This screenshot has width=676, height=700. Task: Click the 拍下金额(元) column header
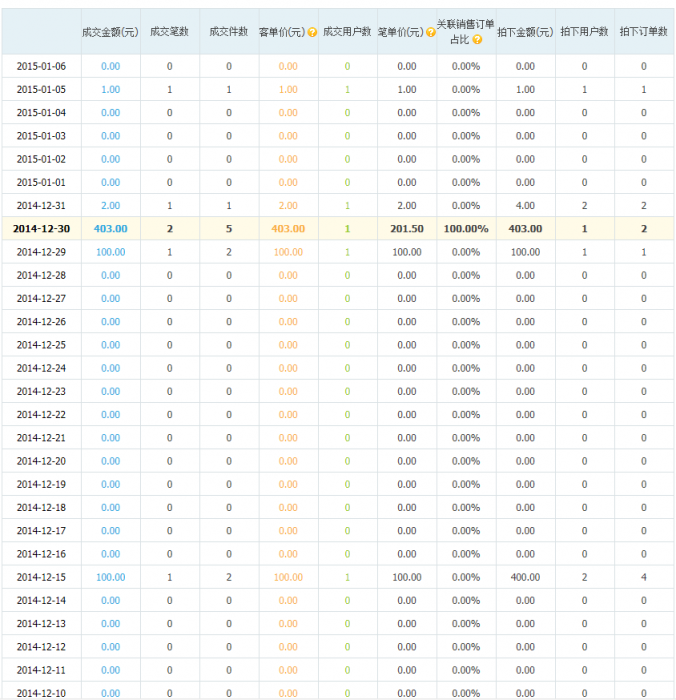click(525, 32)
